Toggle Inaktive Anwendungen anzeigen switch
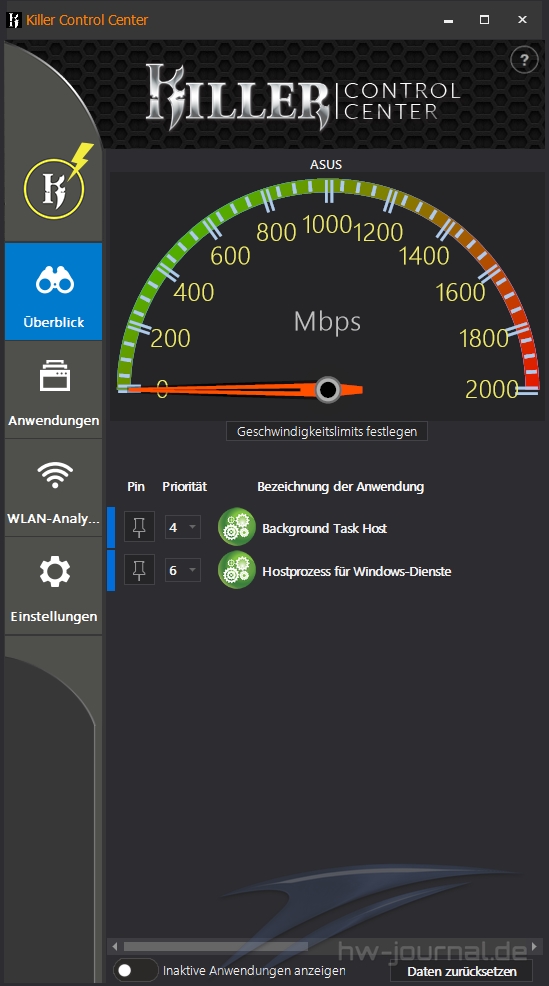The width and height of the screenshot is (549, 986). [135, 970]
